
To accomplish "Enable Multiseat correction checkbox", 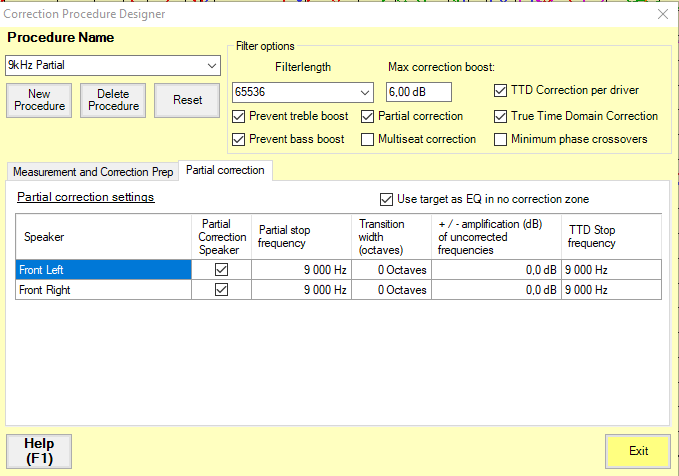I will click(368, 139).
